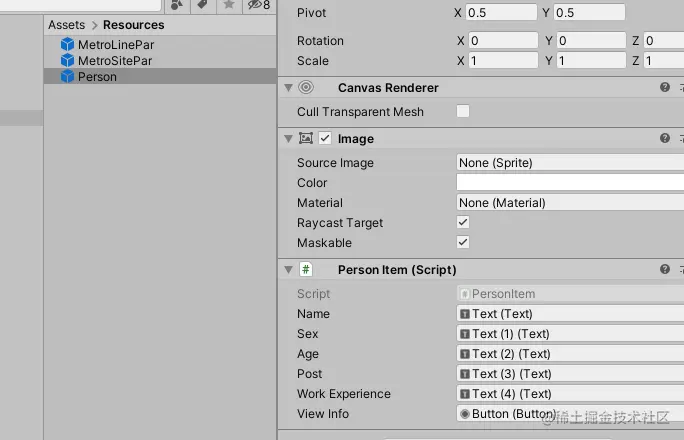Viewport: 684px width, 440px height.
Task: Click the Pivot X value field
Action: (501, 12)
